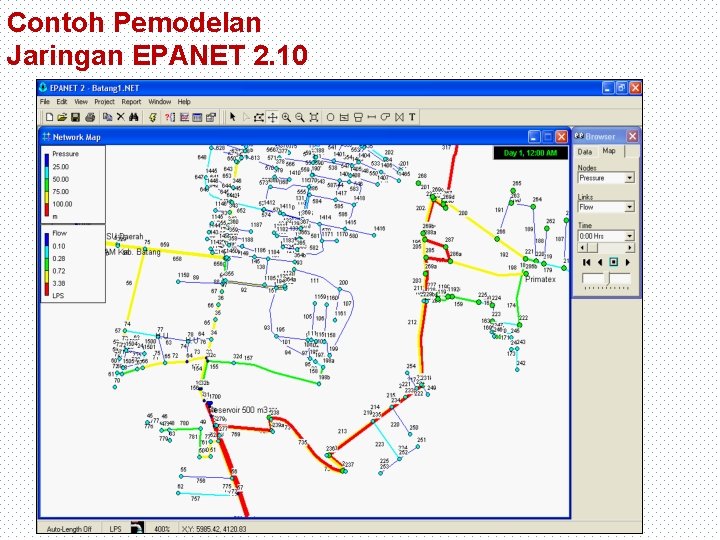
Task: Select the arrow Select Object tool
Action: [232, 117]
